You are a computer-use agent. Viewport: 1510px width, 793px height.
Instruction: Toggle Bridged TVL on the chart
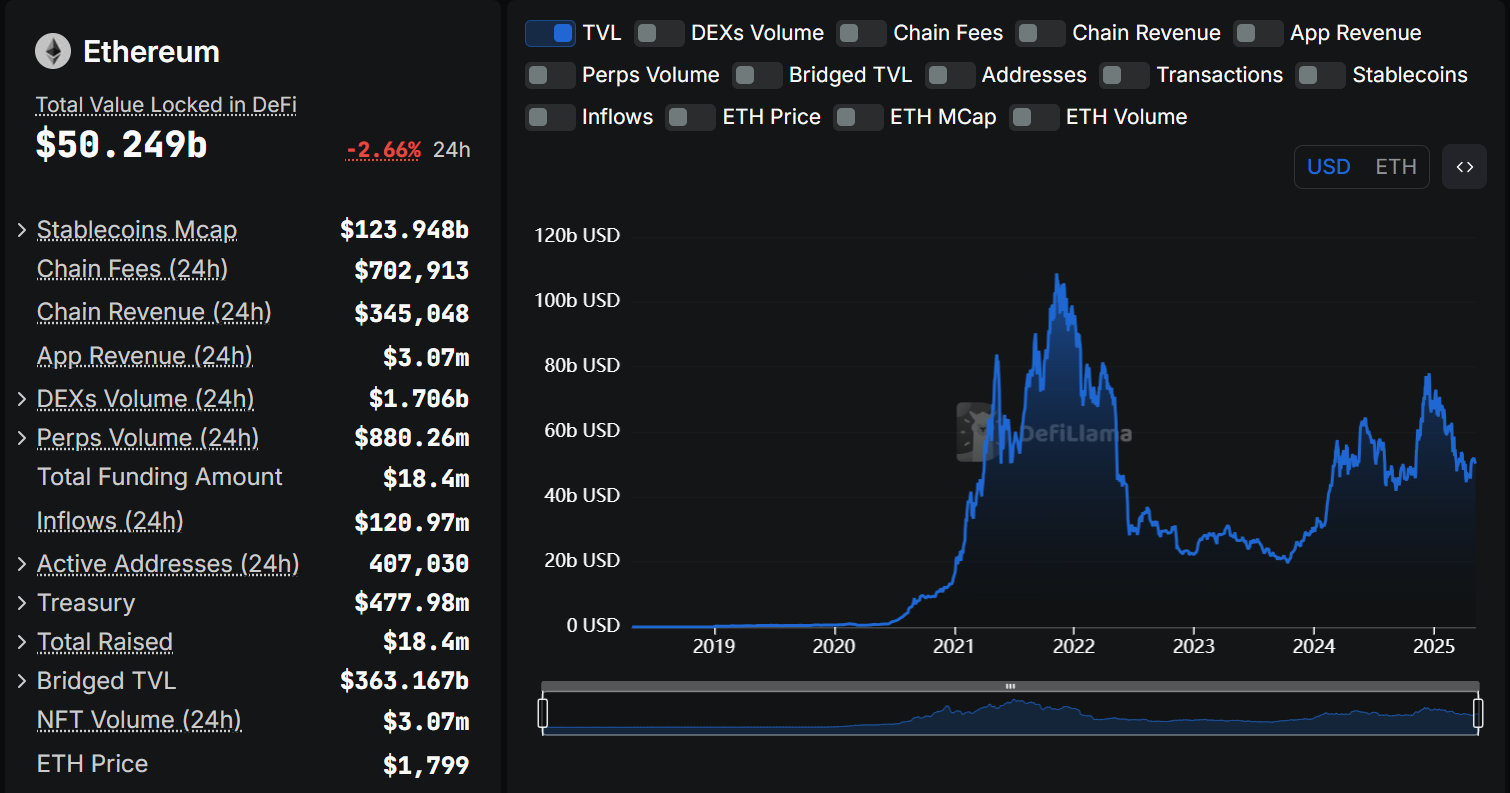757,75
